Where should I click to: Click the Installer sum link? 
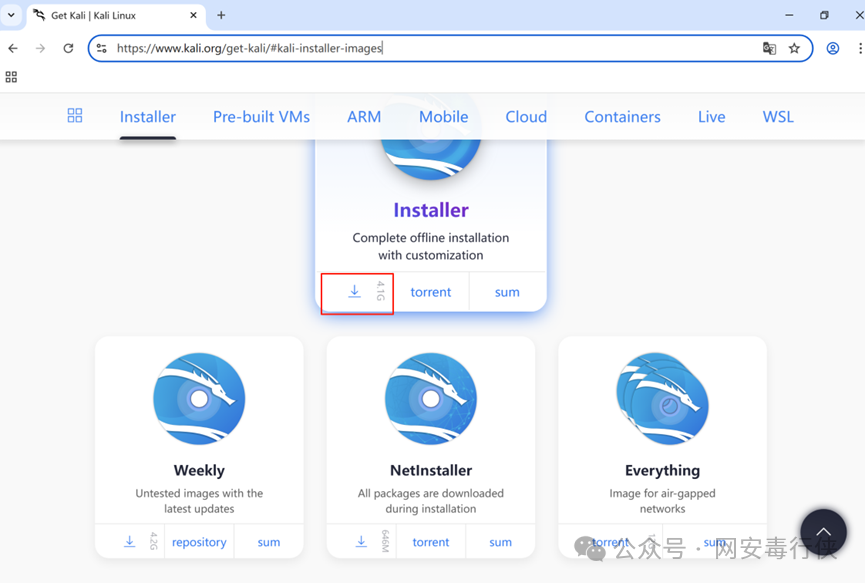click(507, 292)
